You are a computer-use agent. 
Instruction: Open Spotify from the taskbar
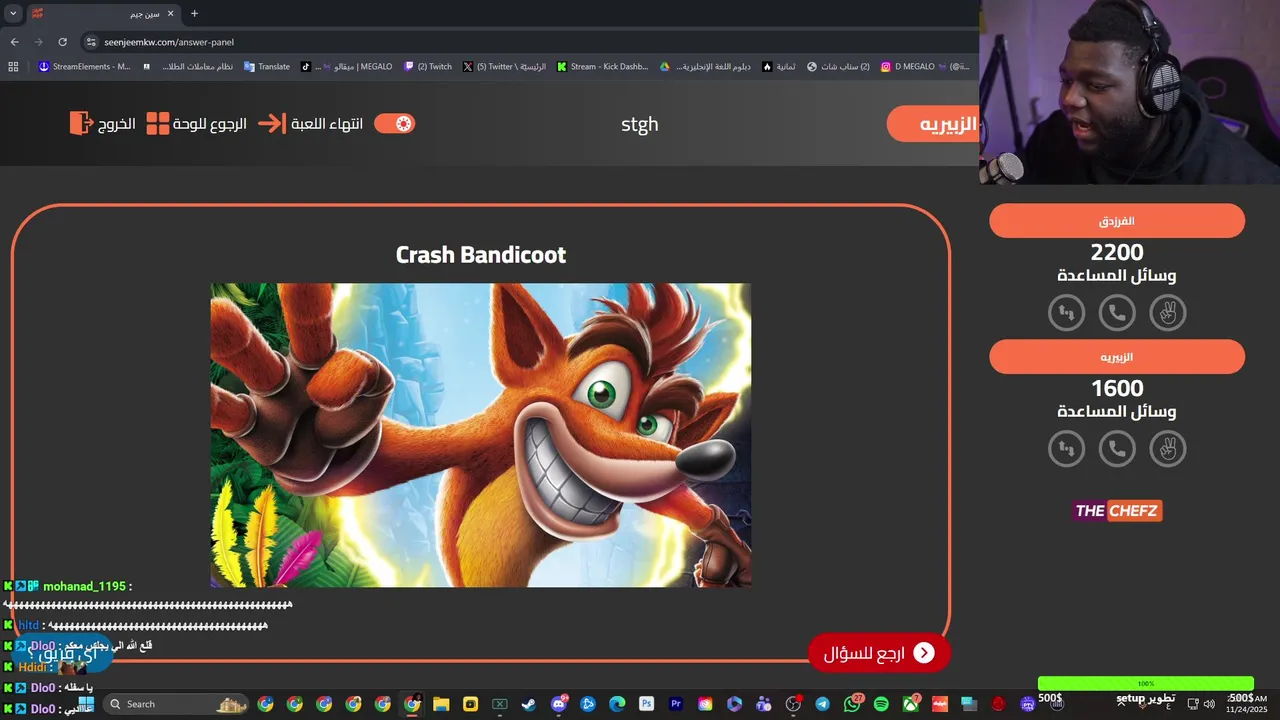(881, 704)
